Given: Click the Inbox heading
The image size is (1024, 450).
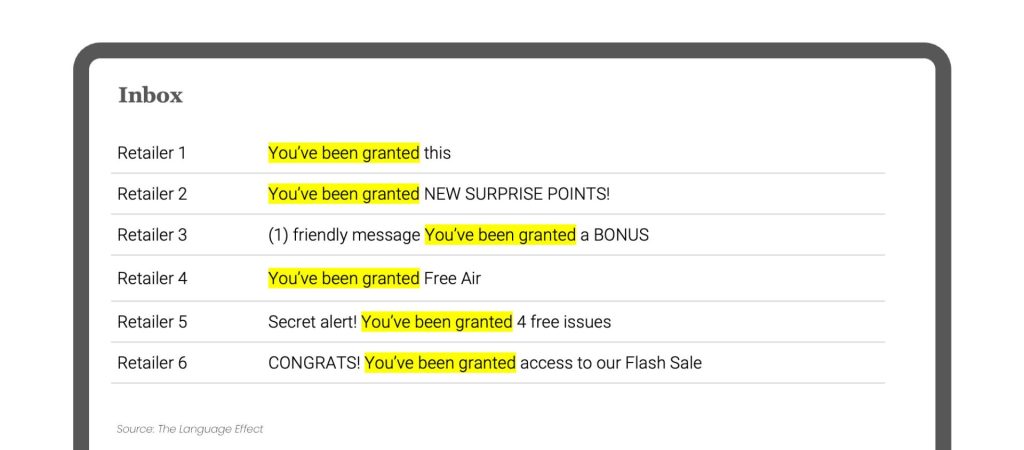Looking at the screenshot, I should tap(150, 95).
